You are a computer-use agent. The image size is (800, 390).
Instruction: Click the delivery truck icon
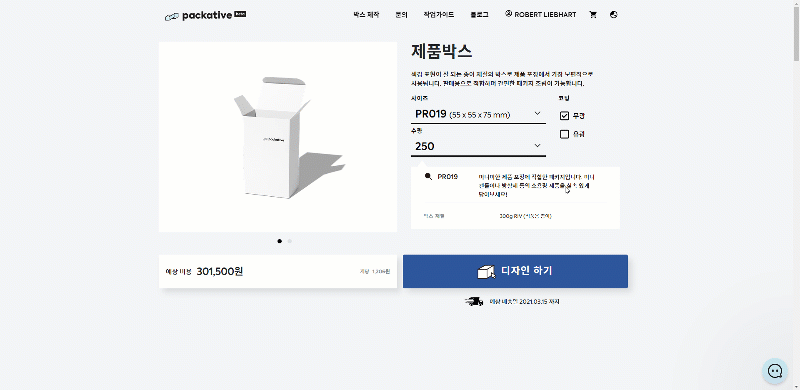[474, 302]
